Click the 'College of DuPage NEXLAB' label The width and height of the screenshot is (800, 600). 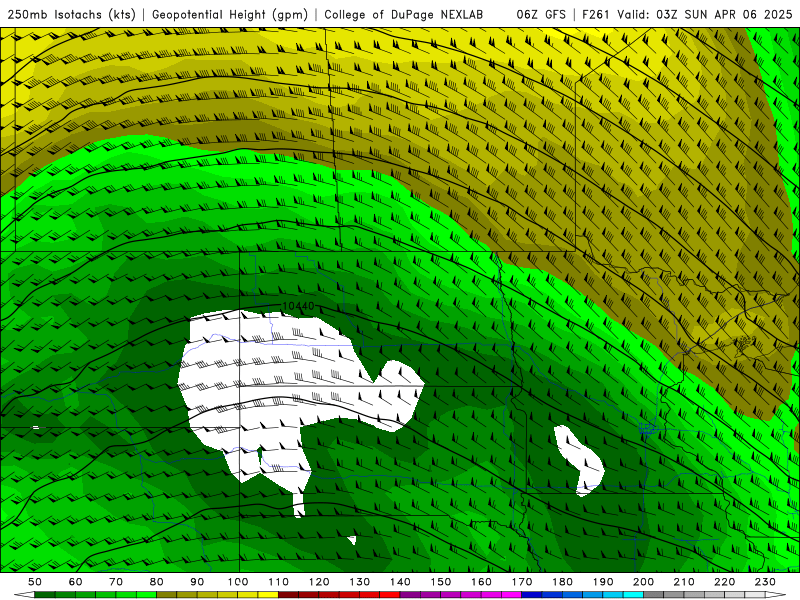tap(403, 14)
